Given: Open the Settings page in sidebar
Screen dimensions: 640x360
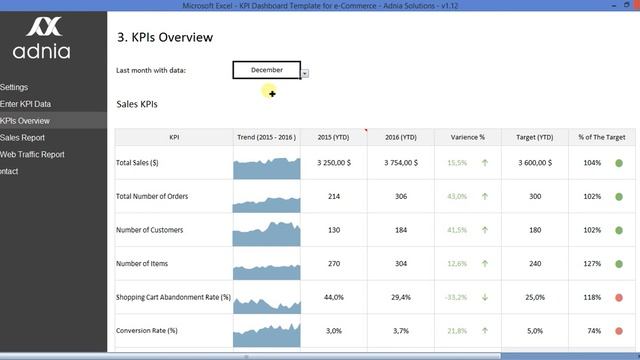Looking at the screenshot, I should coord(14,87).
